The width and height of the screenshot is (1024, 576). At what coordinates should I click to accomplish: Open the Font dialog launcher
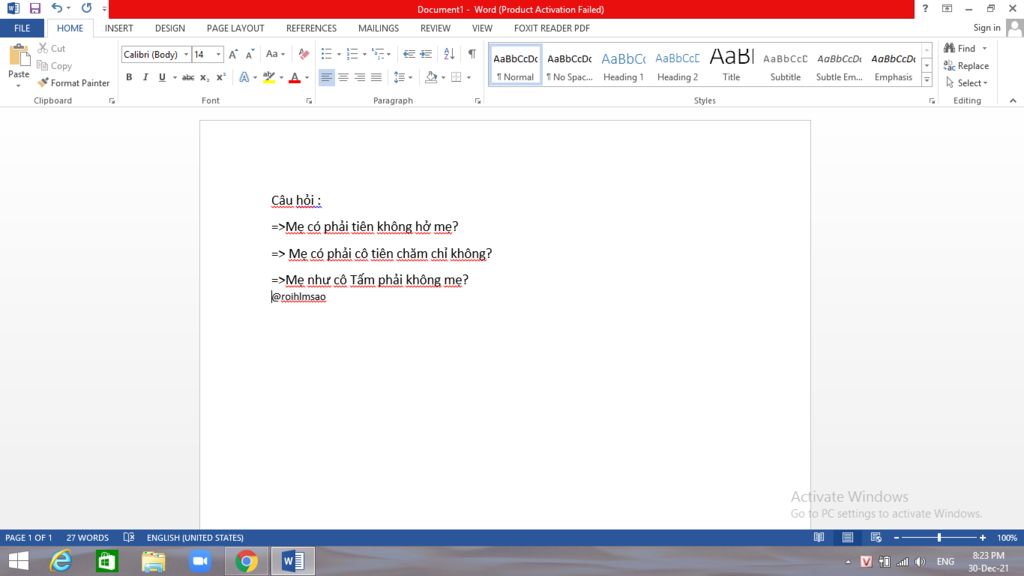(x=309, y=101)
